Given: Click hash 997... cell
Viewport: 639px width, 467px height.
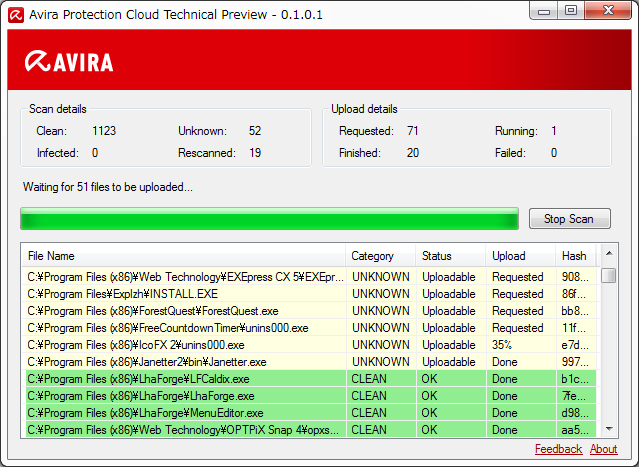Looking at the screenshot, I should 575,362.
